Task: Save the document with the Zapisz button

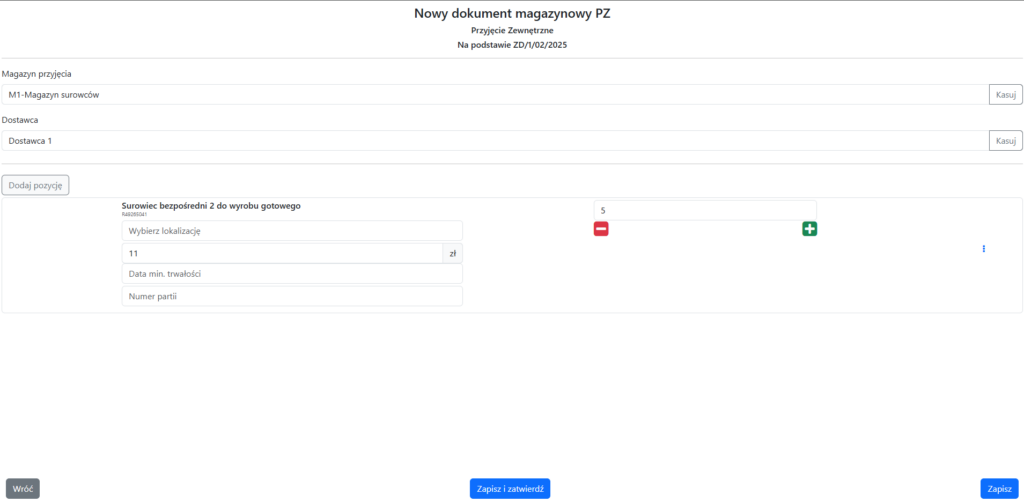Action: (x=999, y=488)
